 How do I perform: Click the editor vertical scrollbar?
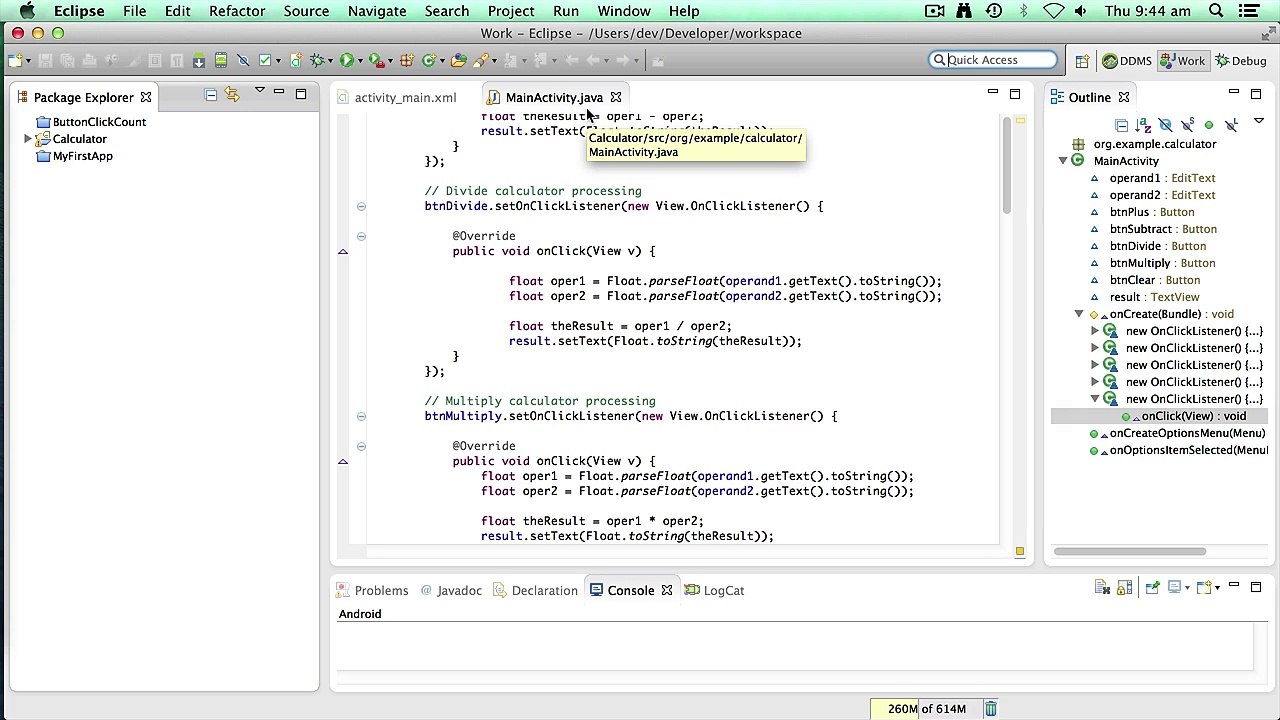1007,165
